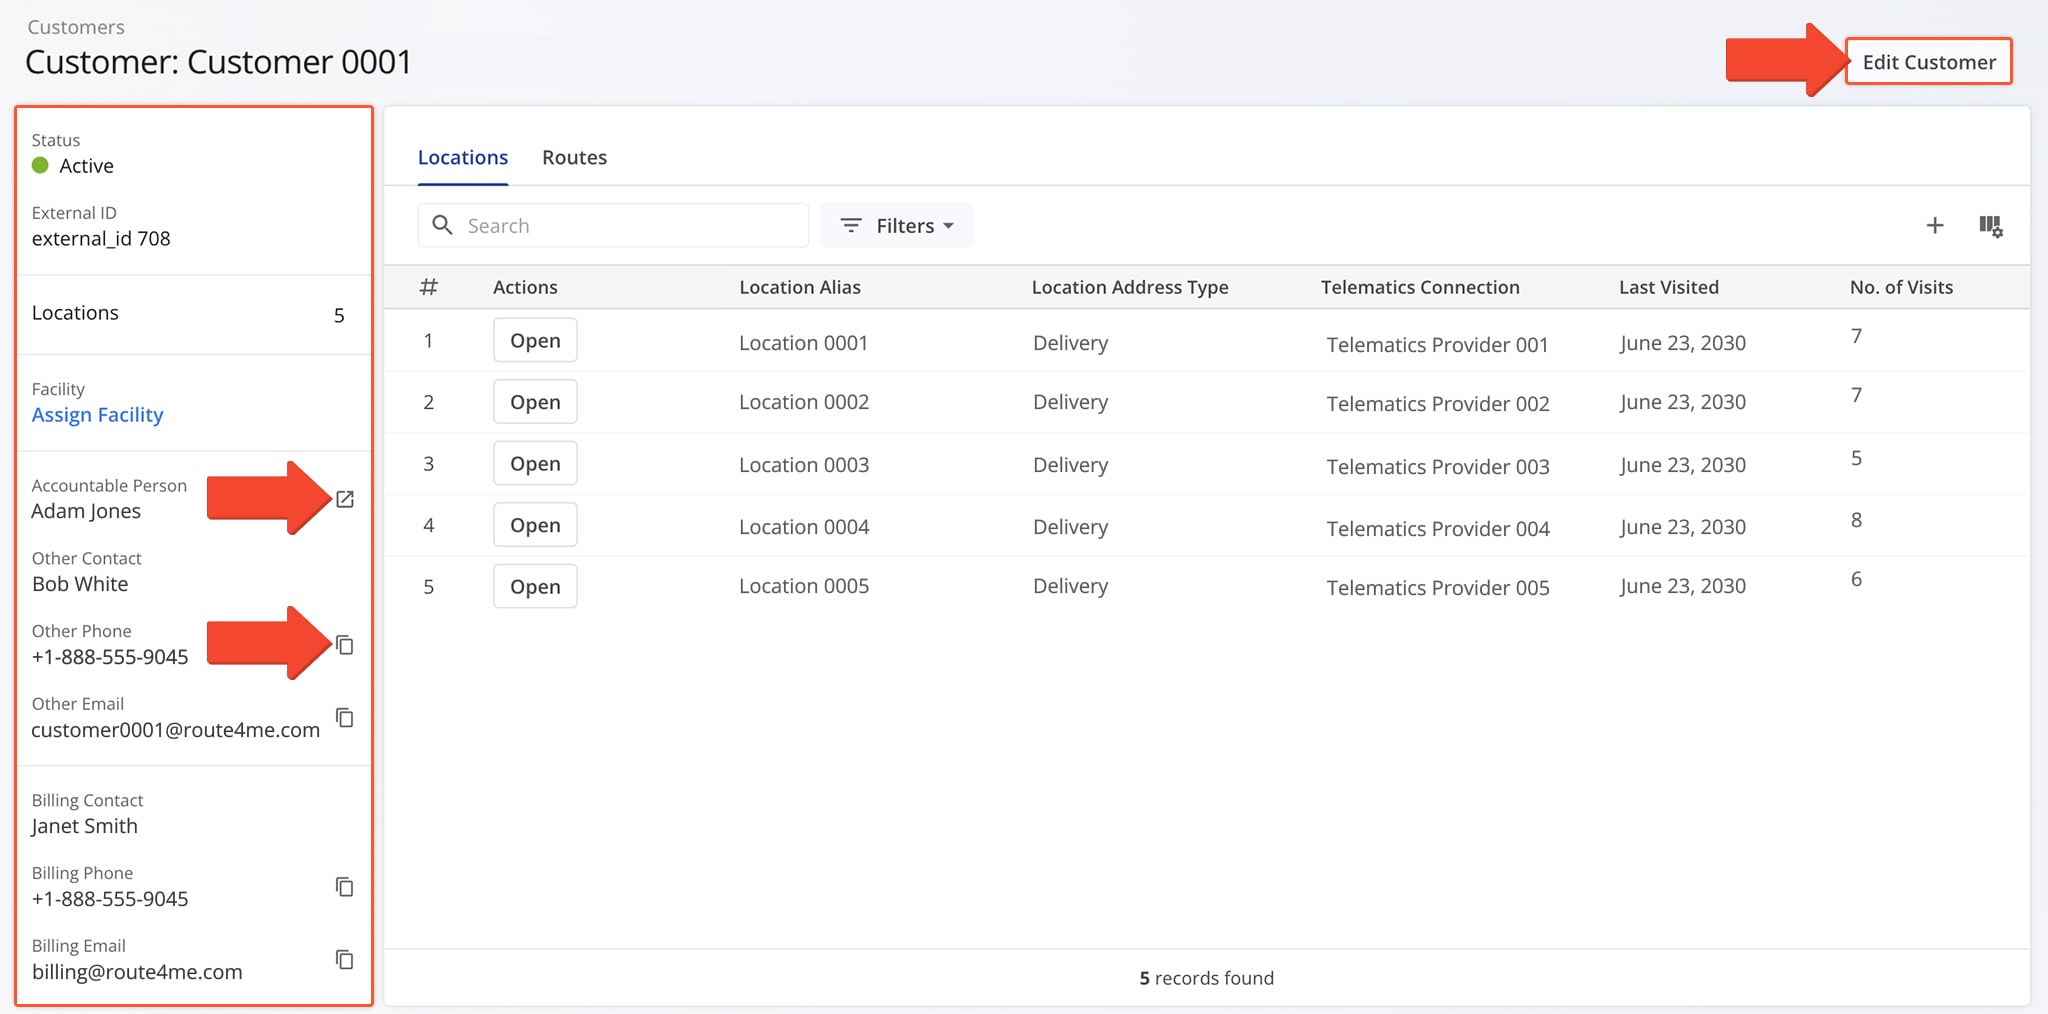Open the Customers breadcrumb link

click(75, 27)
